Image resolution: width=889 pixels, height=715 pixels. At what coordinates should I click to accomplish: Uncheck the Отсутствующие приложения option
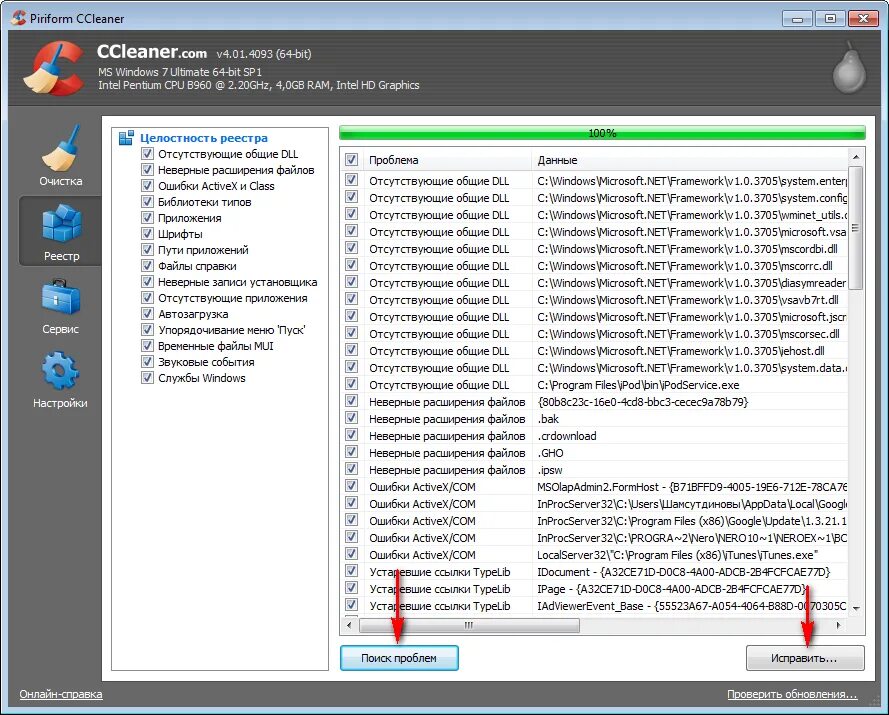coord(147,298)
